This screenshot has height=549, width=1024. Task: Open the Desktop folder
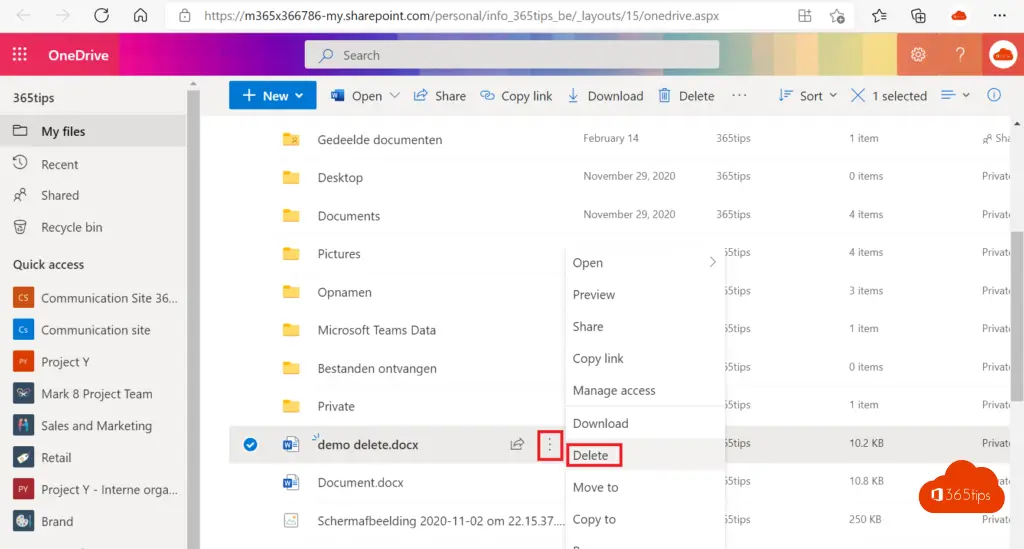tap(340, 178)
